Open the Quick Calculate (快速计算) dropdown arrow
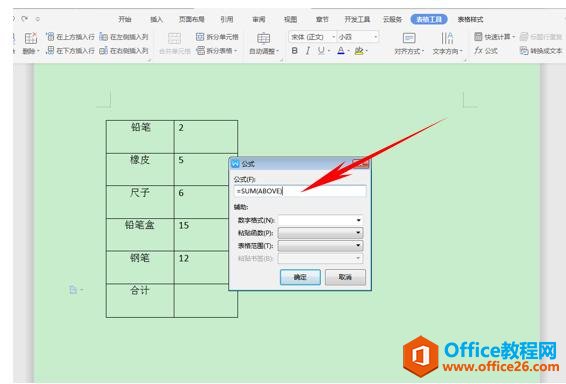The height and width of the screenshot is (384, 566). point(514,37)
